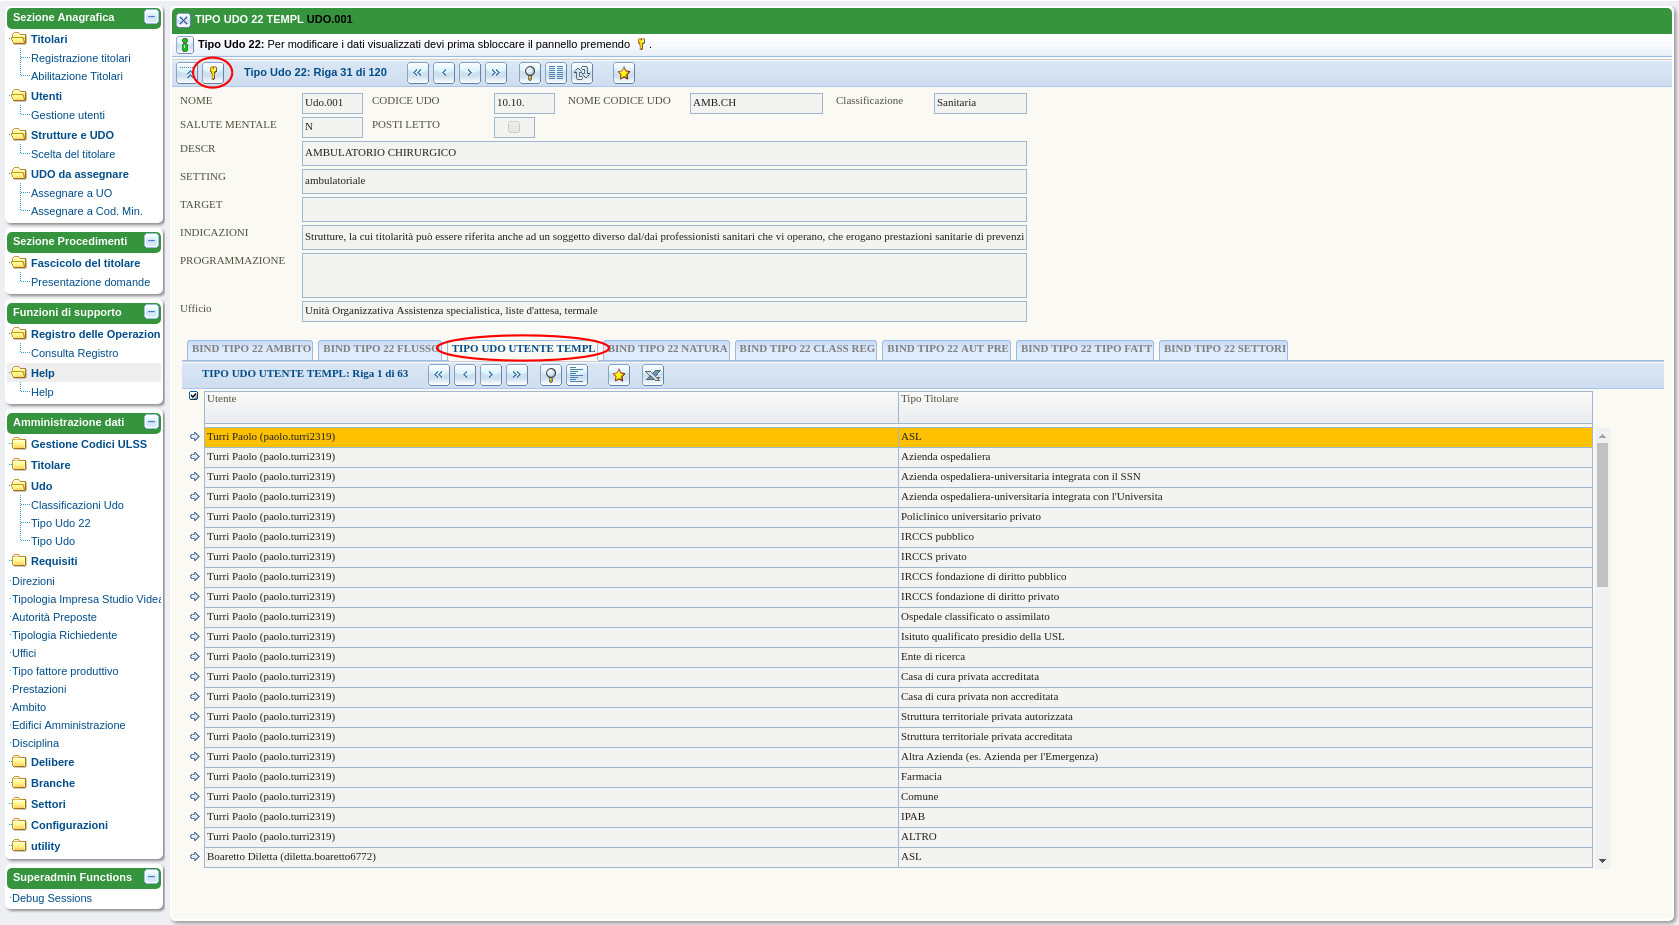Image resolution: width=1679 pixels, height=925 pixels.
Task: Collapse the Amministrazione dati section
Action: (x=151, y=422)
